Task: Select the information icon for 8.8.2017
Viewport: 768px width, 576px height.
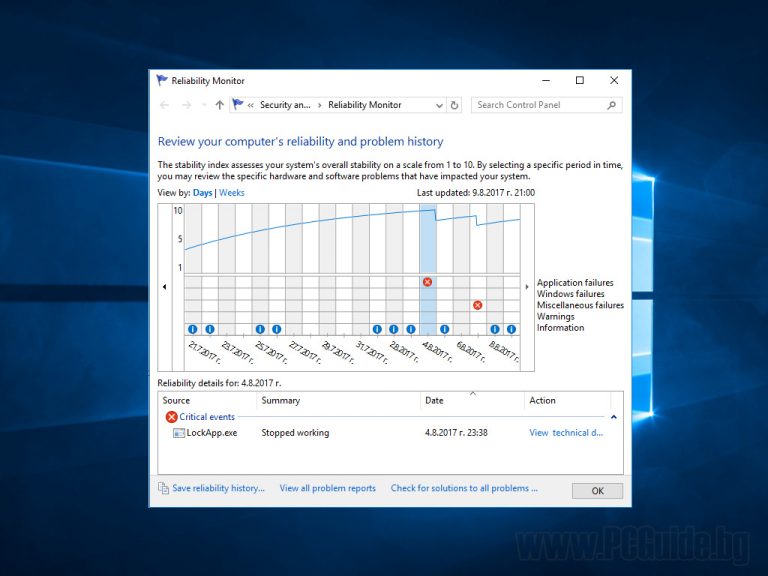Action: tap(495, 329)
